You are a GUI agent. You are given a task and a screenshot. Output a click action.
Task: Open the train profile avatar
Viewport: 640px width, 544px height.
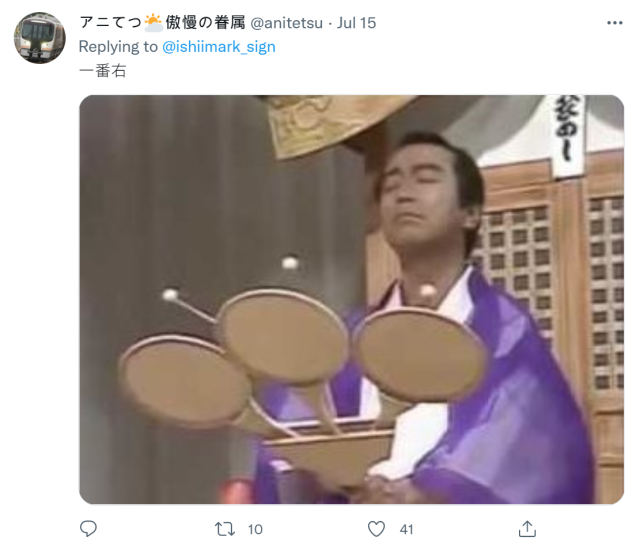click(40, 38)
